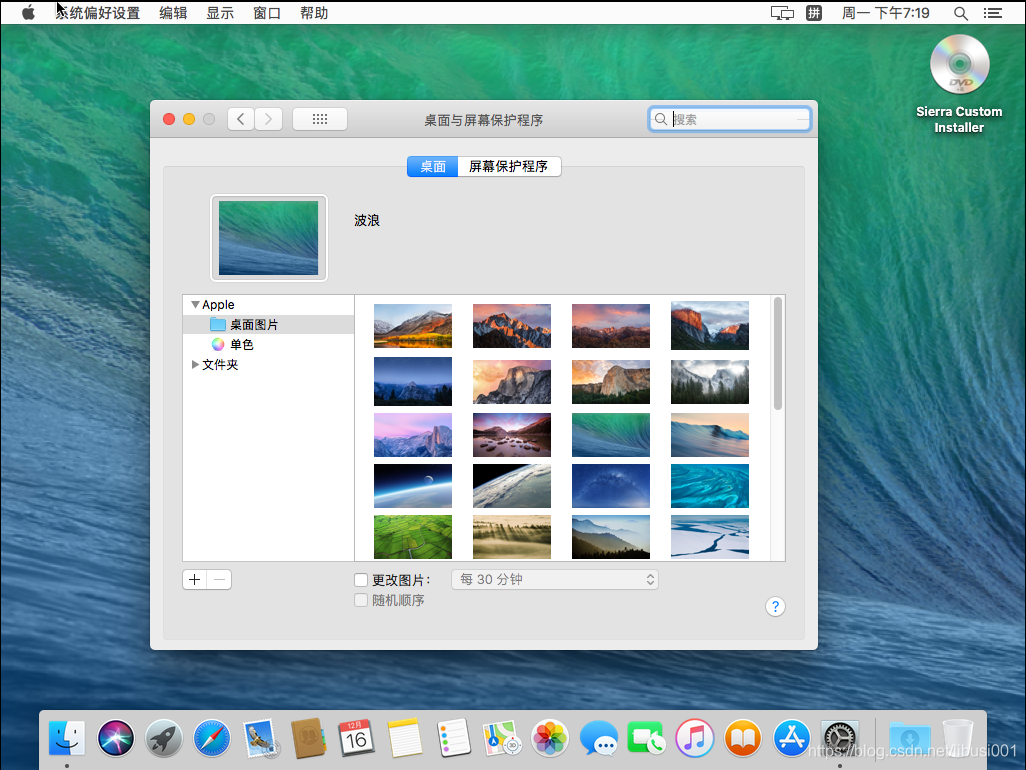This screenshot has height=770, width=1026.
Task: Select the 桌面图片 folder in sidebar
Action: pyautogui.click(x=254, y=325)
